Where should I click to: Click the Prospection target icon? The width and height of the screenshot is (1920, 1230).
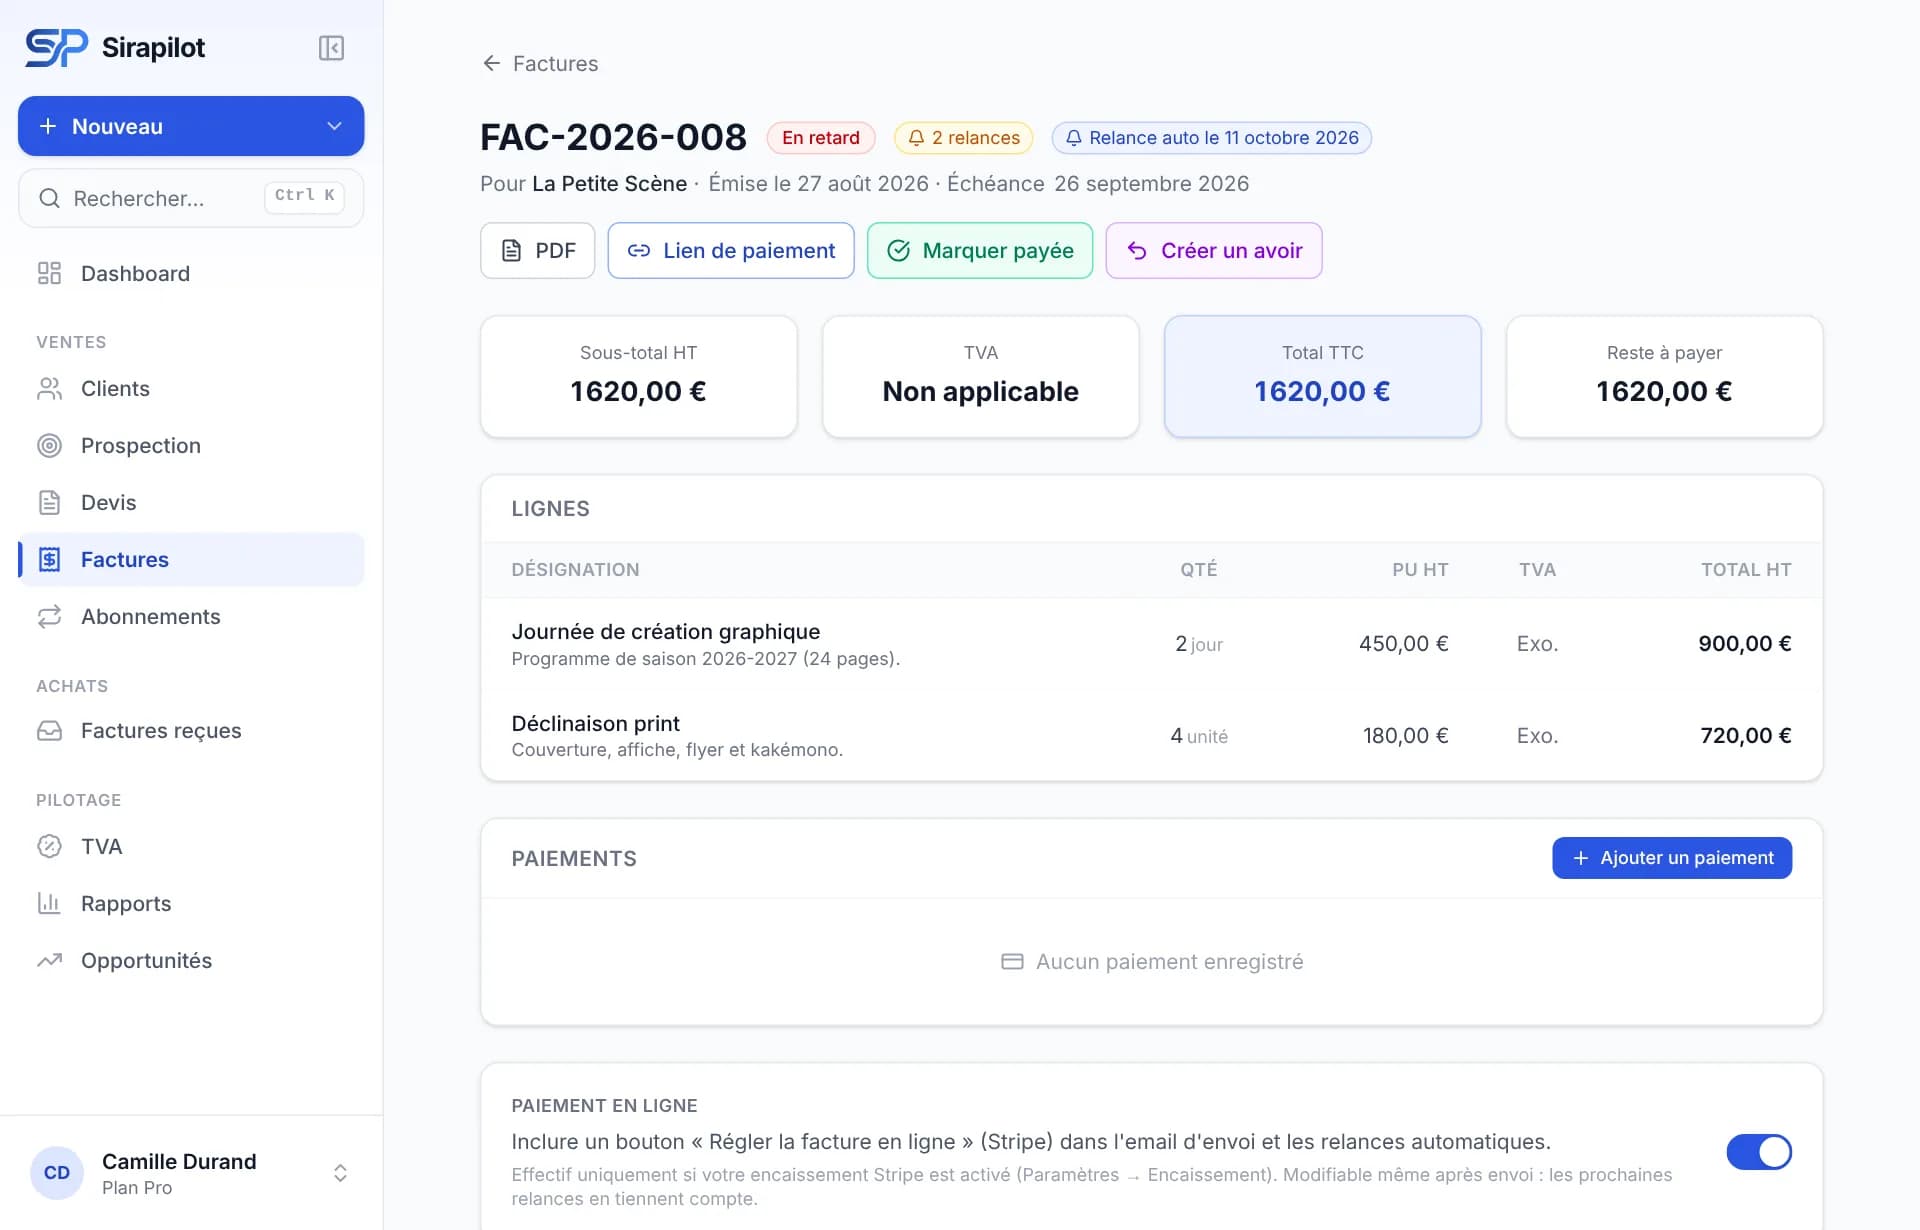point(49,445)
